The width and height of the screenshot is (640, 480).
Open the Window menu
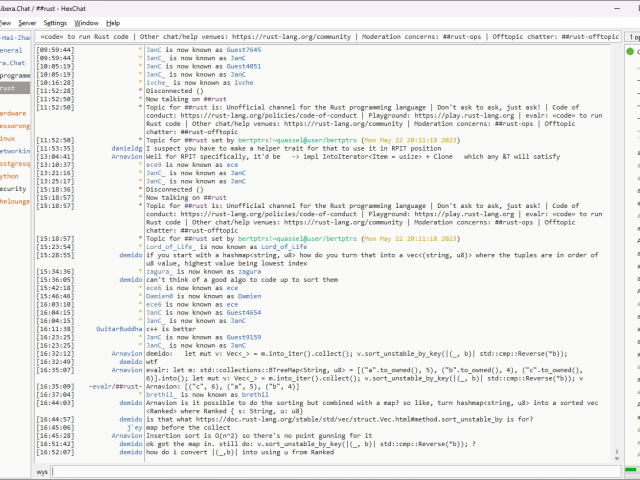pyautogui.click(x=87, y=22)
